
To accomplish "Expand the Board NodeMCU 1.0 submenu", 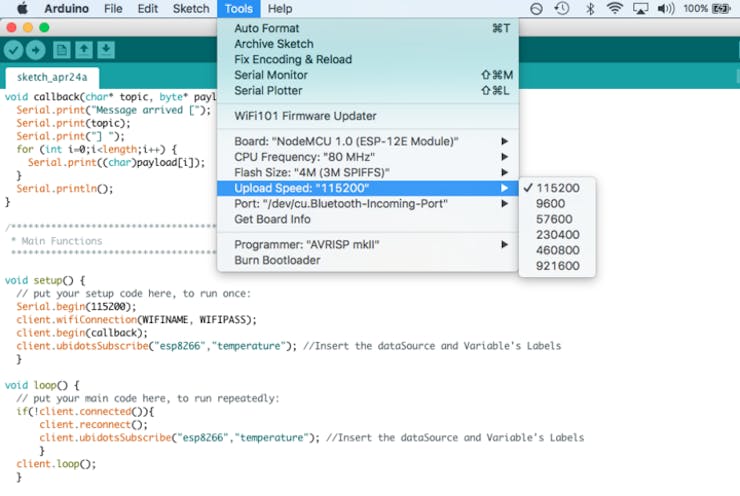I will click(x=346, y=141).
